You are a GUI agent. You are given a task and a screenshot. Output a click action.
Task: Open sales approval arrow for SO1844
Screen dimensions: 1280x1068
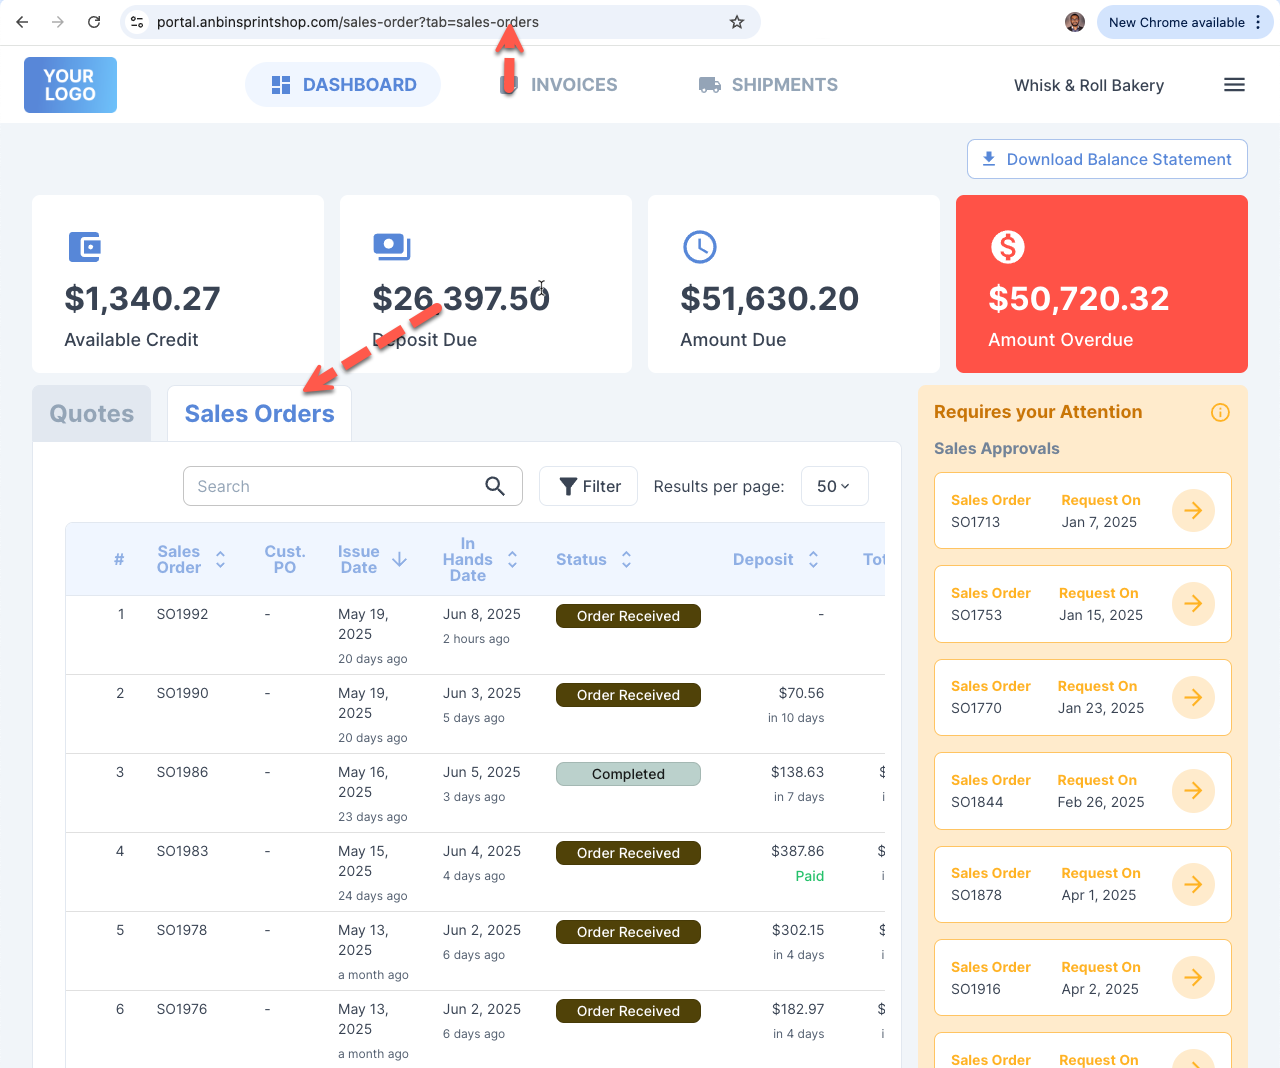click(x=1193, y=791)
